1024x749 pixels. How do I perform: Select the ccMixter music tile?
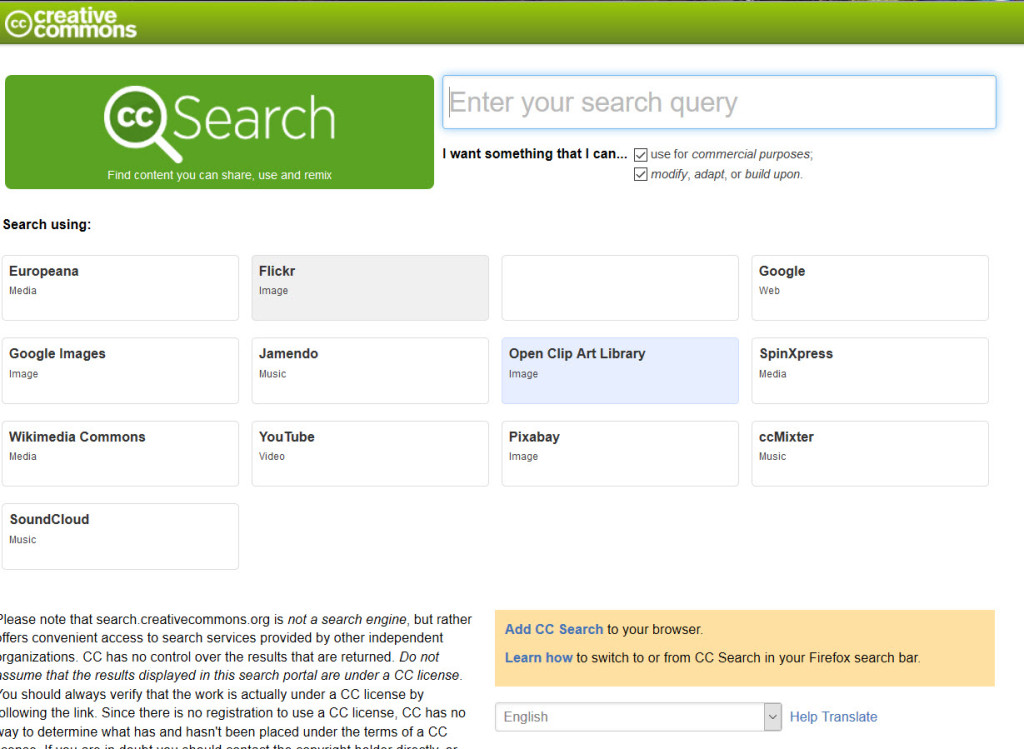pyautogui.click(x=870, y=453)
